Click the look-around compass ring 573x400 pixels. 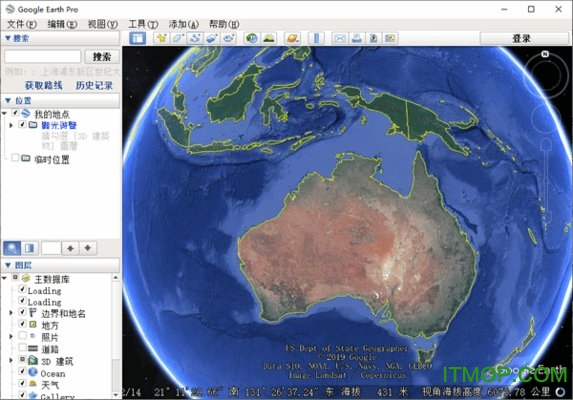point(545,75)
